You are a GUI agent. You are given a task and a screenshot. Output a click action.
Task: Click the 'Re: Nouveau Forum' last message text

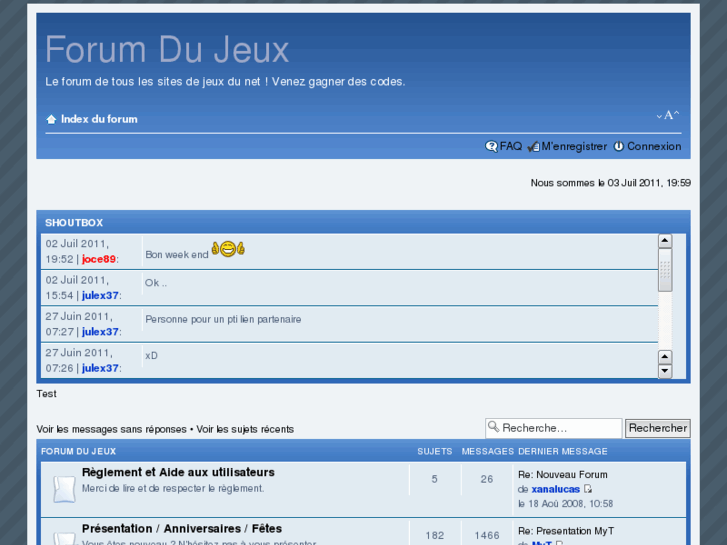562,474
